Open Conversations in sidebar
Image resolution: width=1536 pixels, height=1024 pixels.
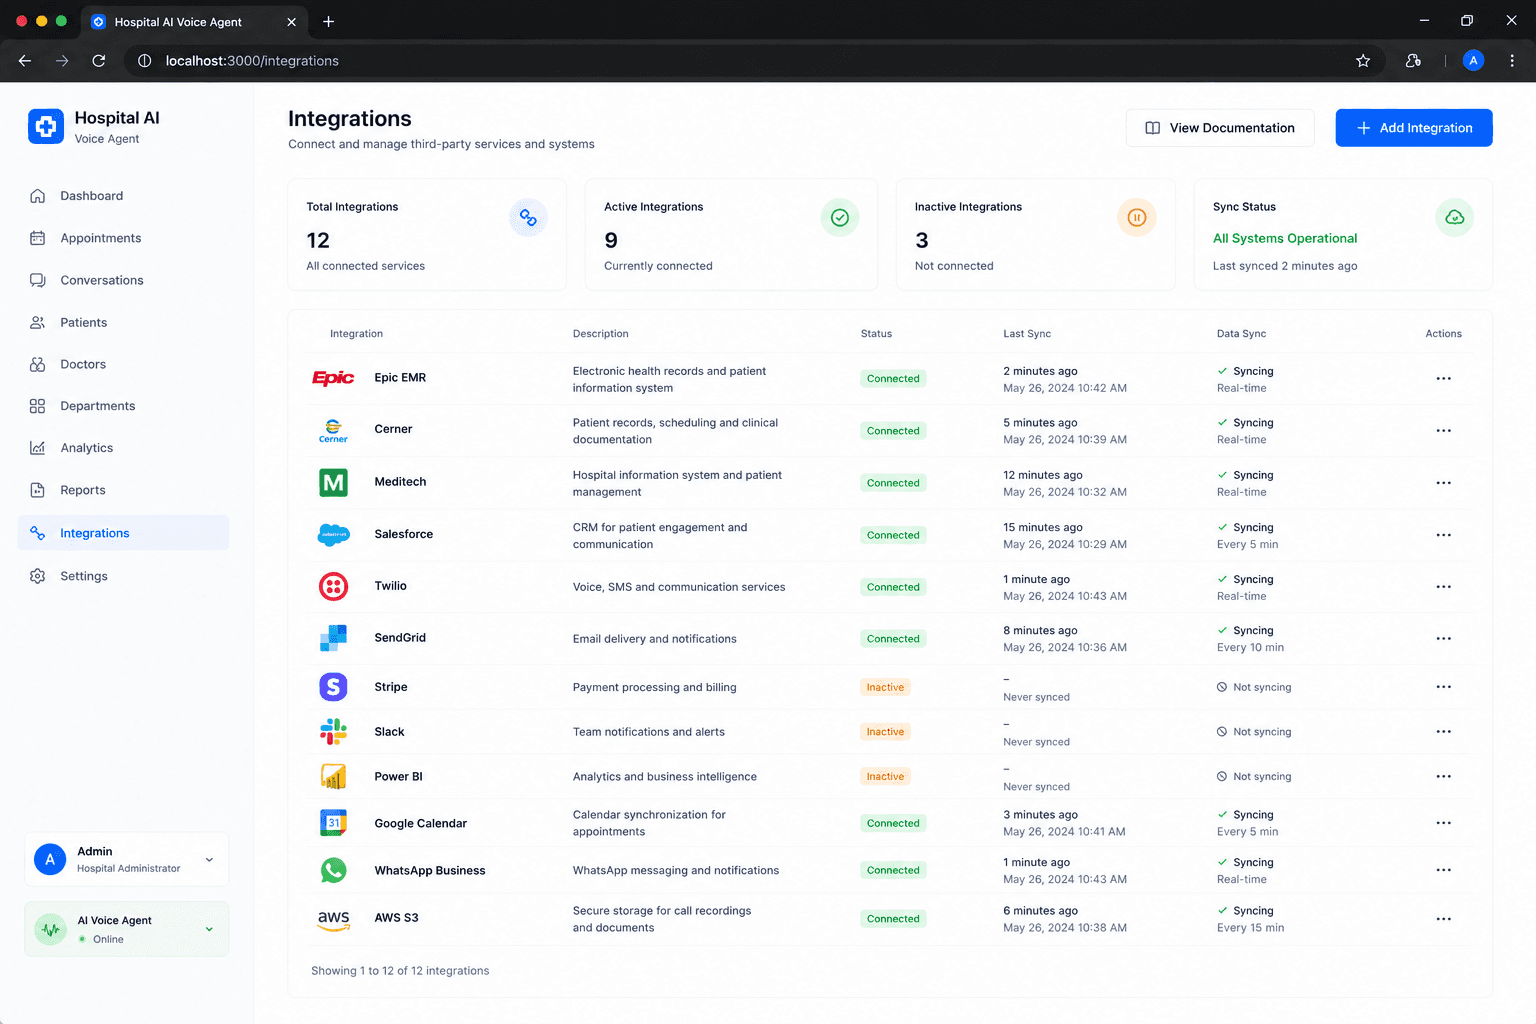123,280
